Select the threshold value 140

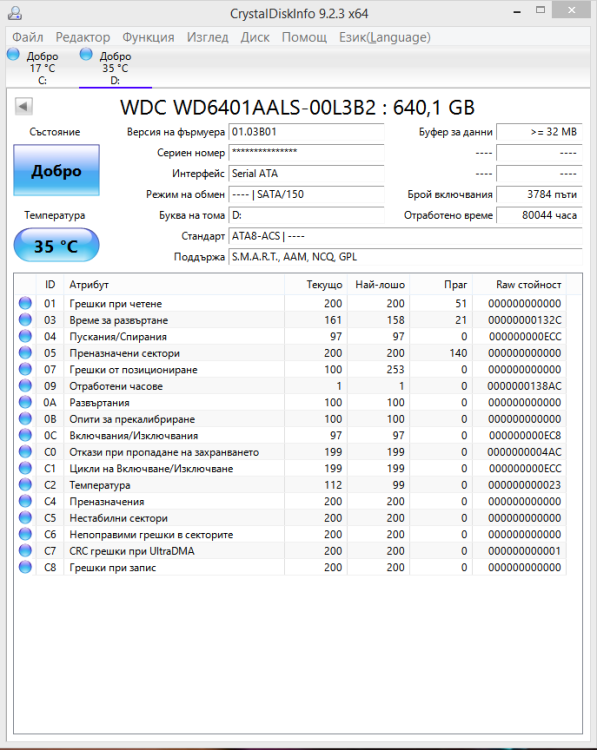point(458,353)
